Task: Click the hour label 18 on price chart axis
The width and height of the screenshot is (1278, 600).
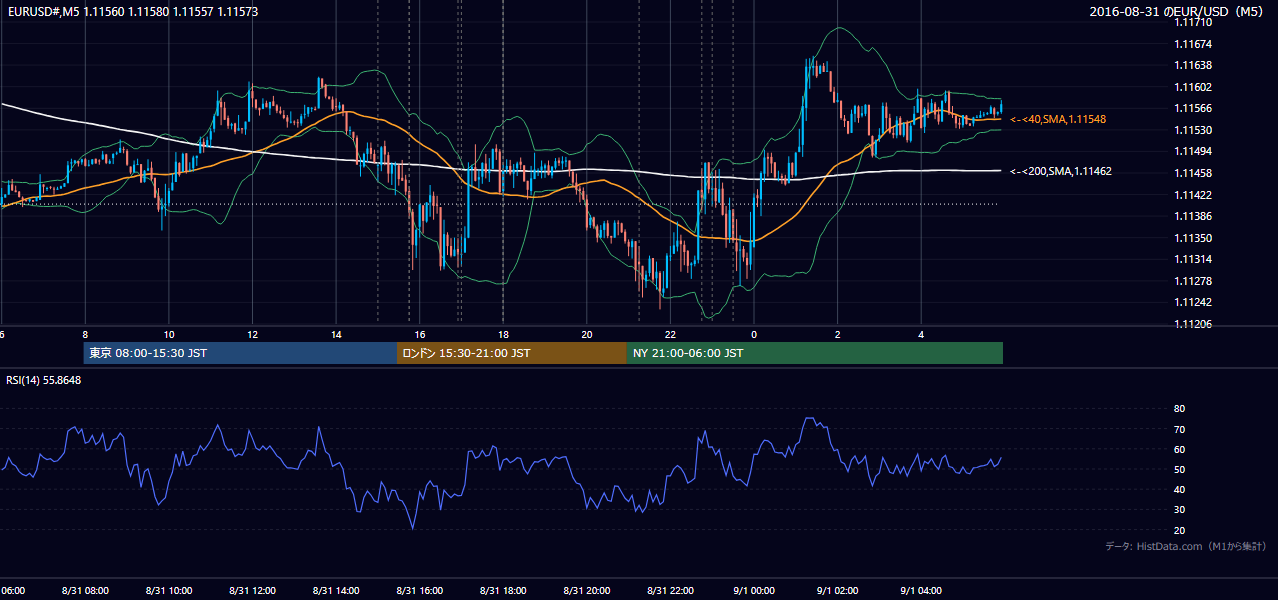Action: 503,334
